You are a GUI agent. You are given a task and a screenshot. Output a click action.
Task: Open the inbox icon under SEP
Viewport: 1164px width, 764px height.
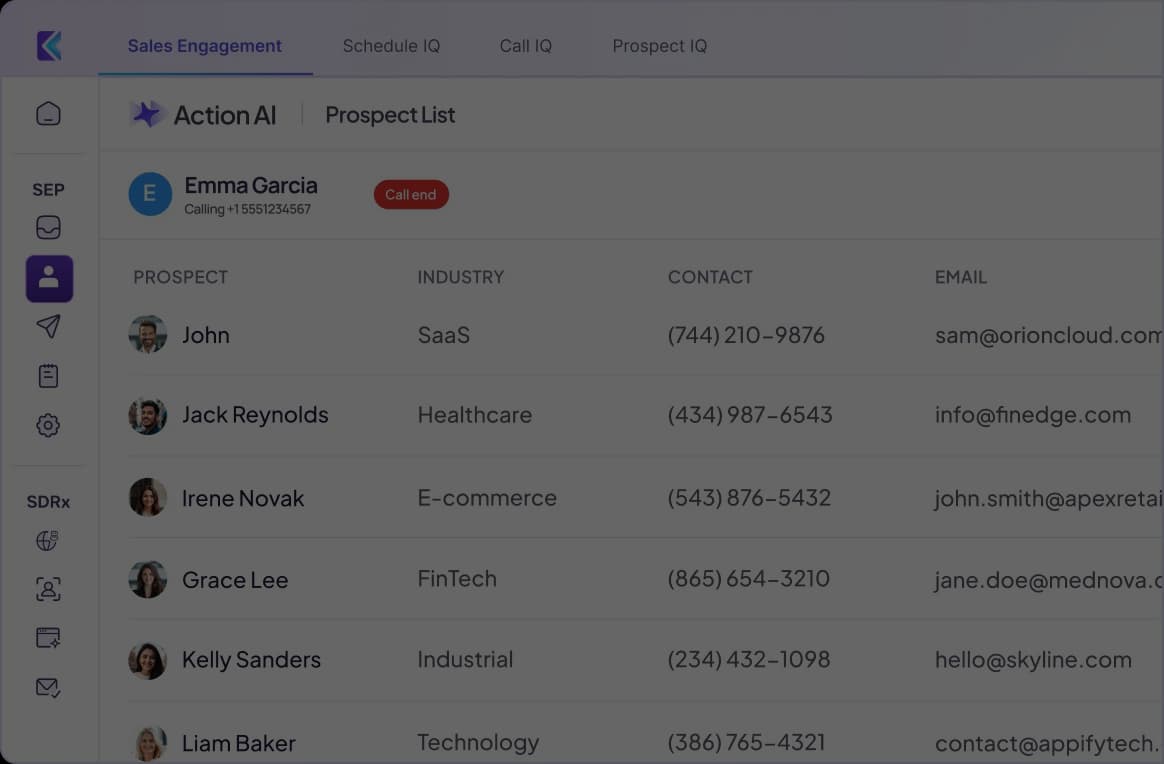[48, 228]
